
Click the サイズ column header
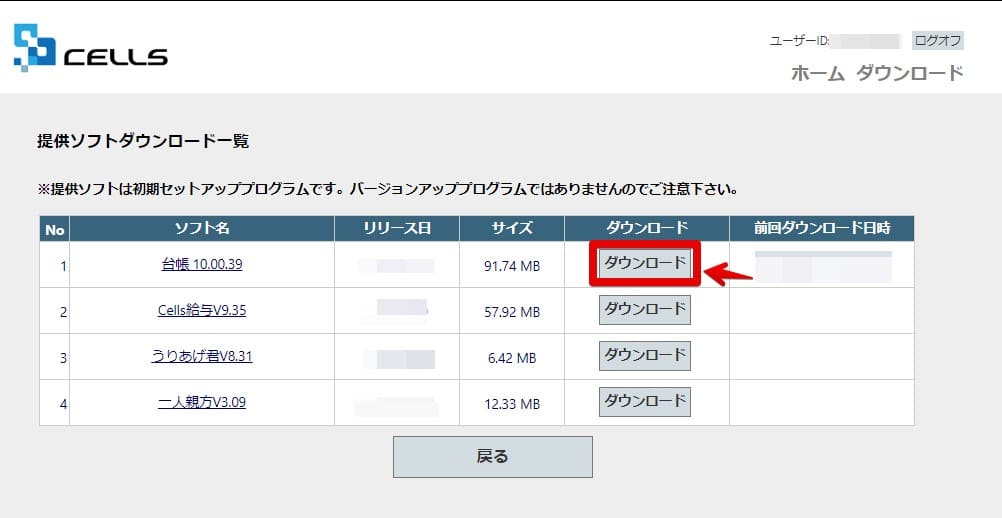(512, 229)
